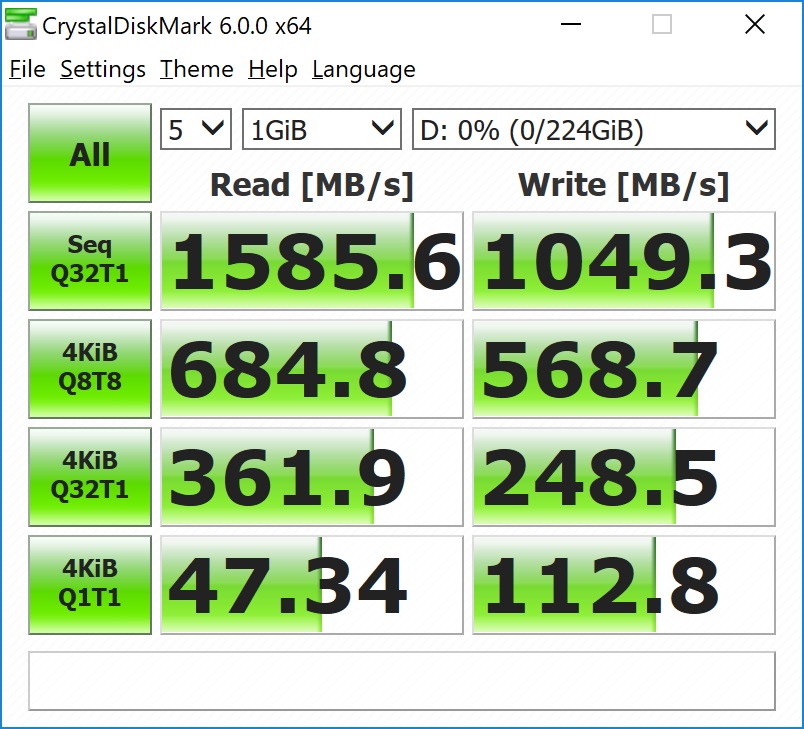This screenshot has width=804, height=729.
Task: Click the Seq write result 1049.3
Action: pyautogui.click(x=624, y=261)
